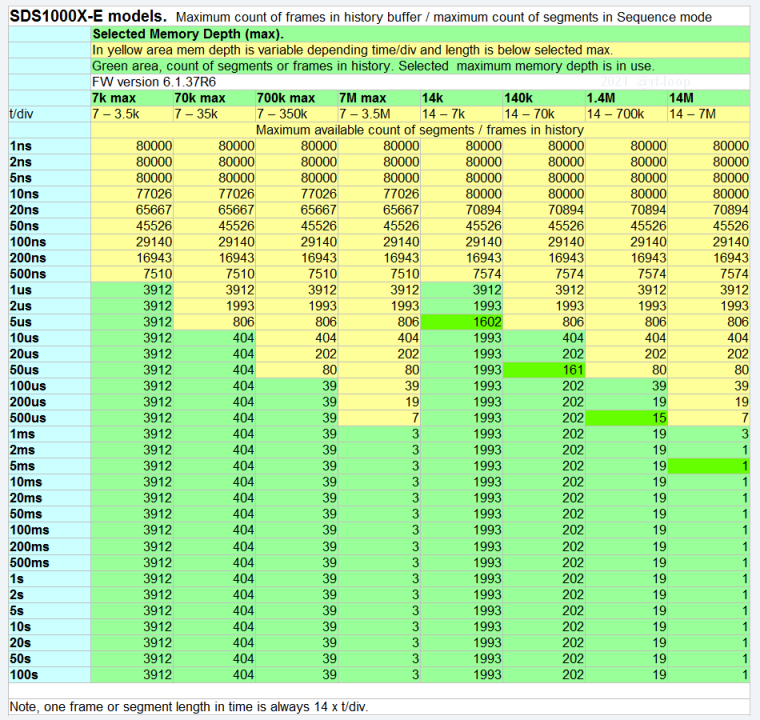The height and width of the screenshot is (720, 760).
Task: Select the 'Selected Memory Depth (max).' header cell
Action: coord(420,34)
